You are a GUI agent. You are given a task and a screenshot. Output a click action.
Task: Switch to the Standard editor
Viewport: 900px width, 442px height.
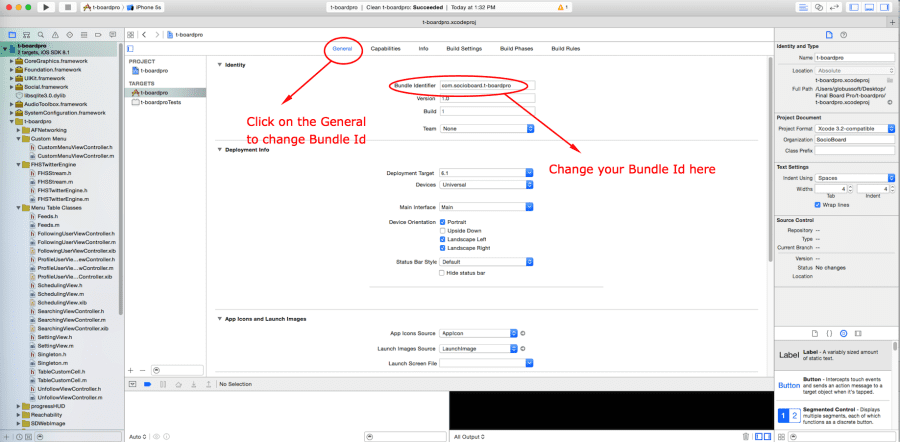point(802,7)
